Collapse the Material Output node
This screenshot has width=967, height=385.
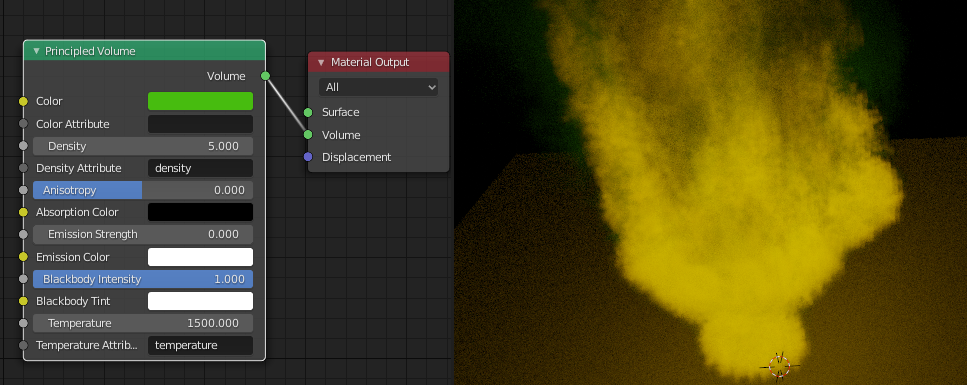click(321, 62)
